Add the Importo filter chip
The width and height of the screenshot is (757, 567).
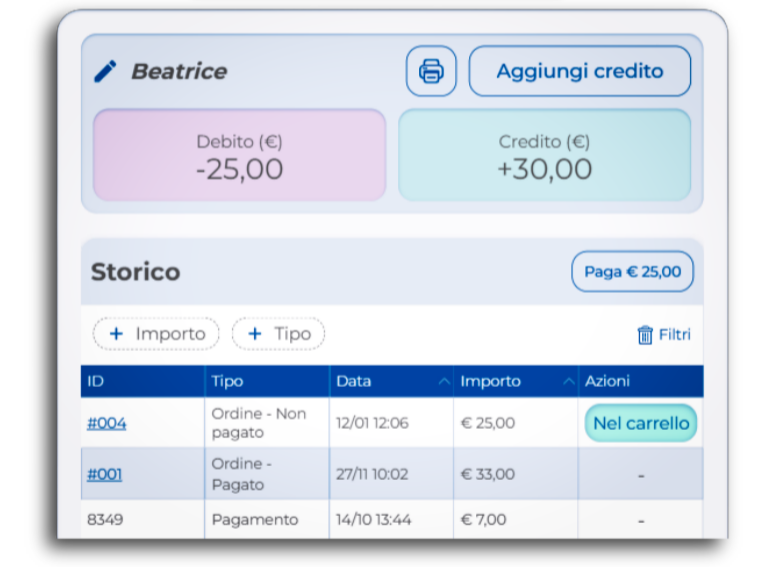(x=156, y=334)
